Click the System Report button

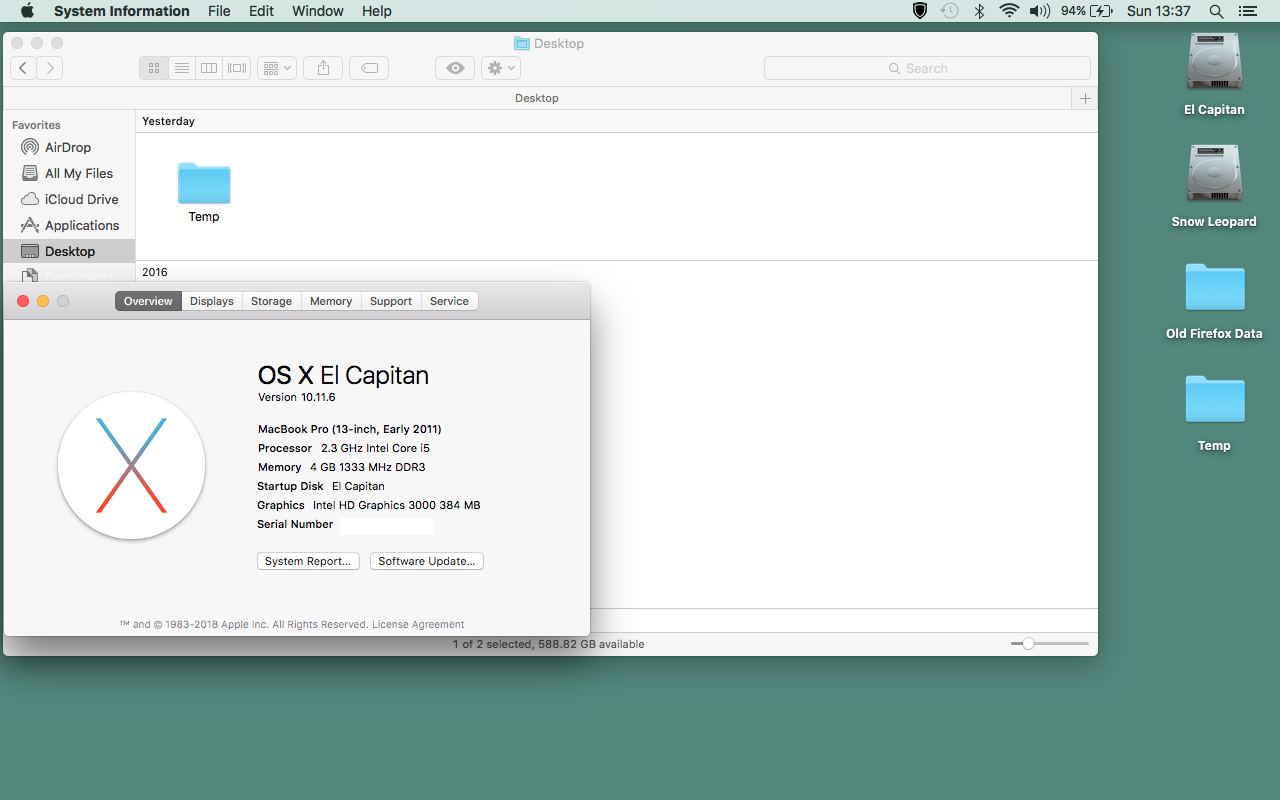(x=308, y=561)
